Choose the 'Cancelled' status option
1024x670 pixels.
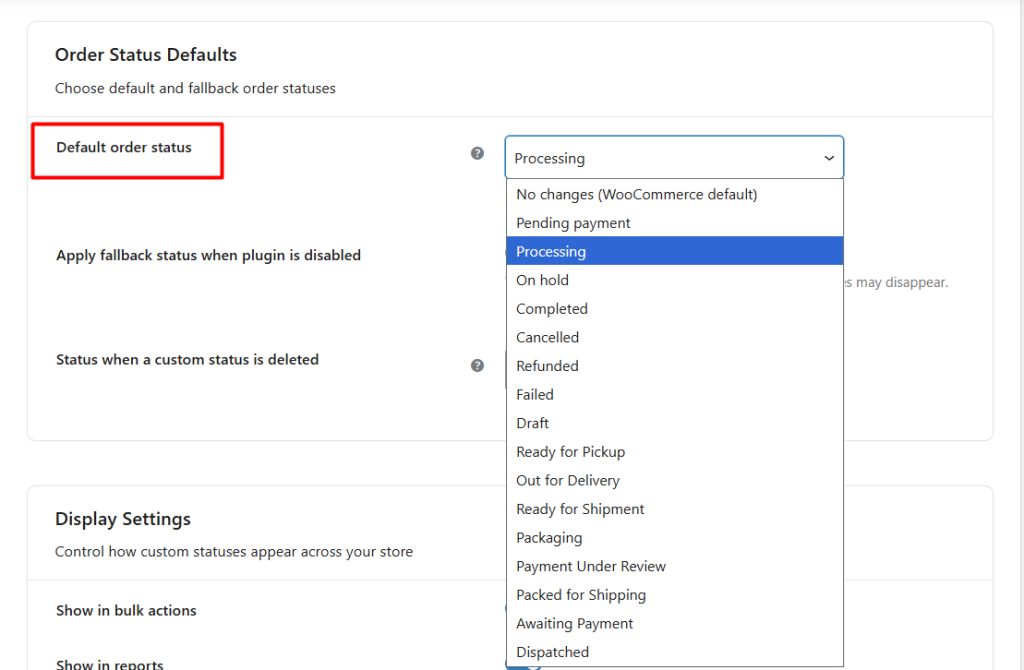click(547, 338)
